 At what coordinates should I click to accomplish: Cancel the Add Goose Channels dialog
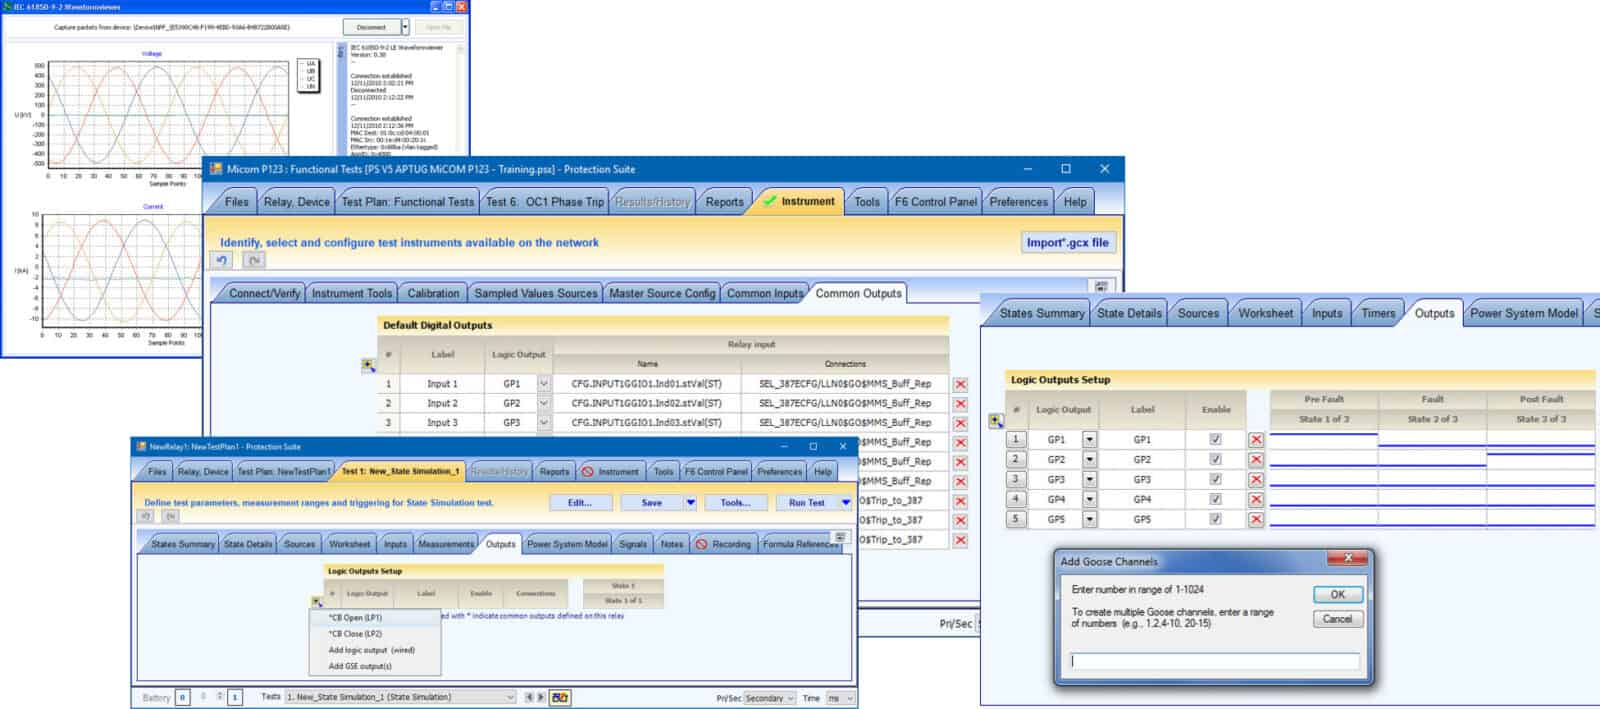click(x=1338, y=619)
